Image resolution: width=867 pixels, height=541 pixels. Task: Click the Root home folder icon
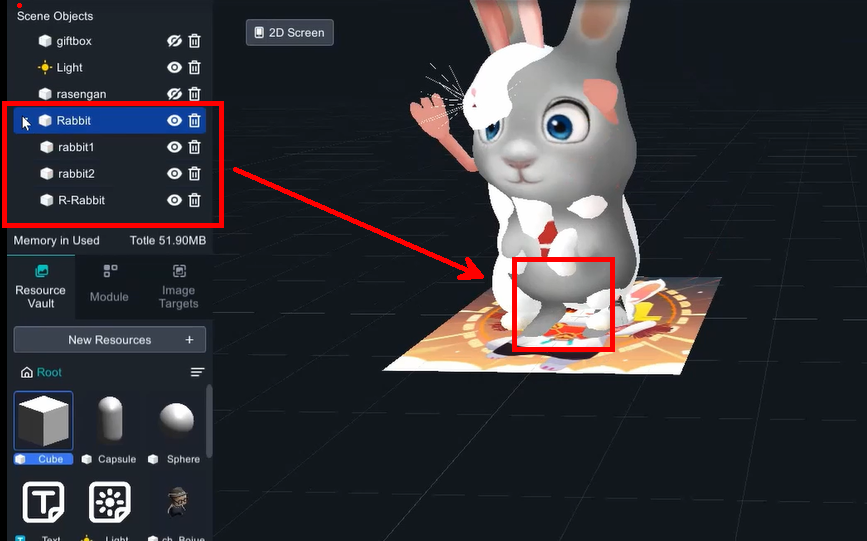(27, 372)
